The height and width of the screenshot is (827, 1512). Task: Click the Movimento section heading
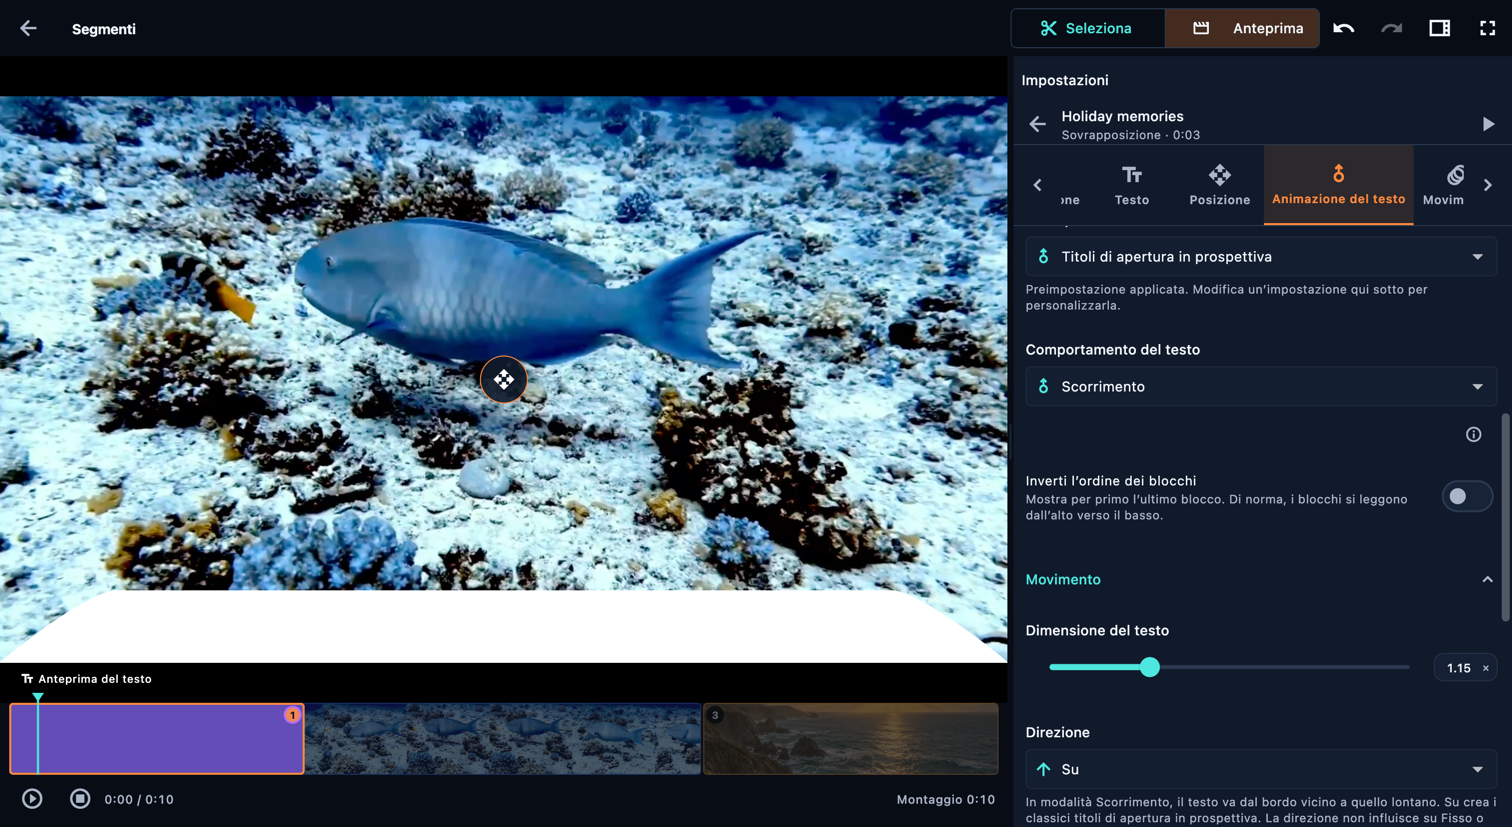[x=1063, y=580]
